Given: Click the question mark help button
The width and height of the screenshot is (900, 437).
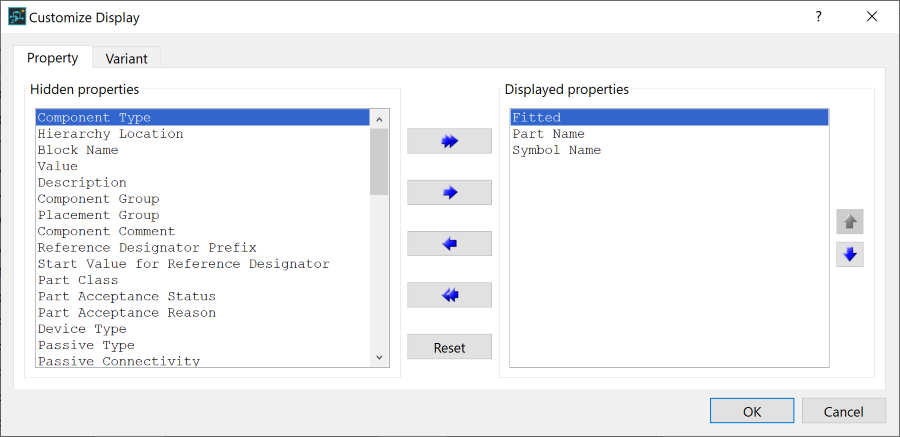Looking at the screenshot, I should click(x=818, y=17).
